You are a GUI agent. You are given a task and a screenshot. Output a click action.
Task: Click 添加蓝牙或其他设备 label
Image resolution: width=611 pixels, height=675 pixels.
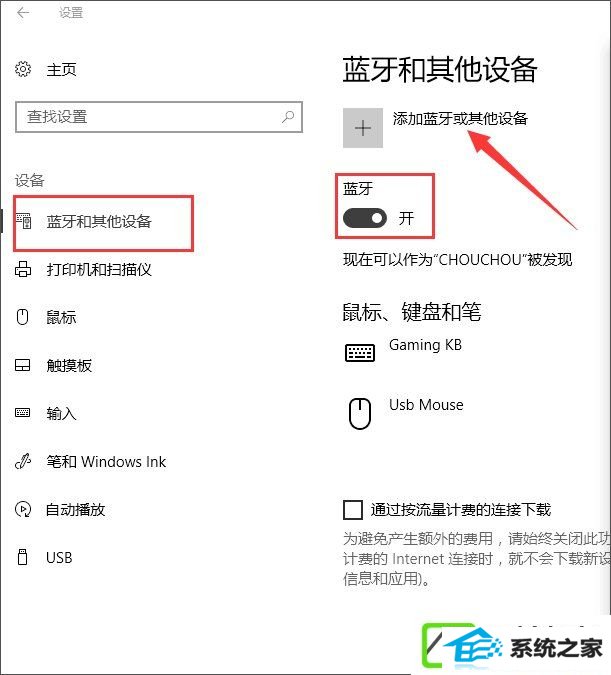pos(460,118)
